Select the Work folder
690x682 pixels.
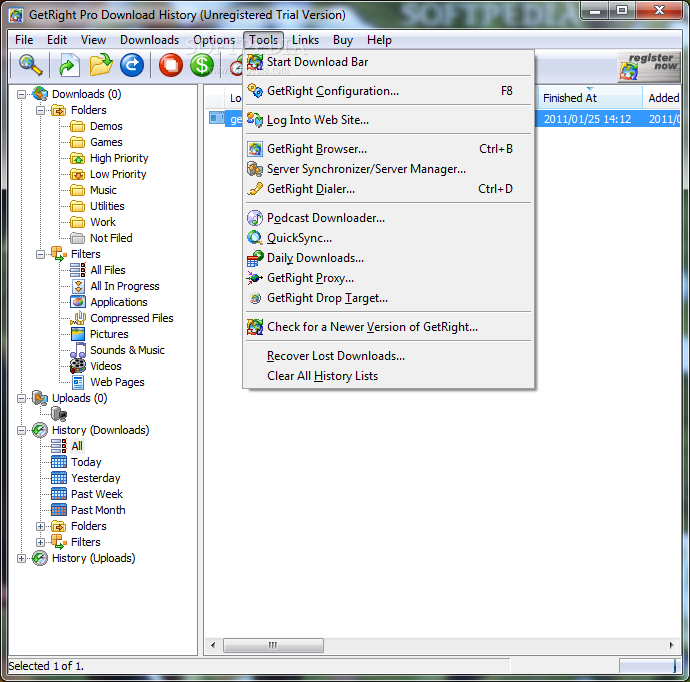(x=103, y=222)
